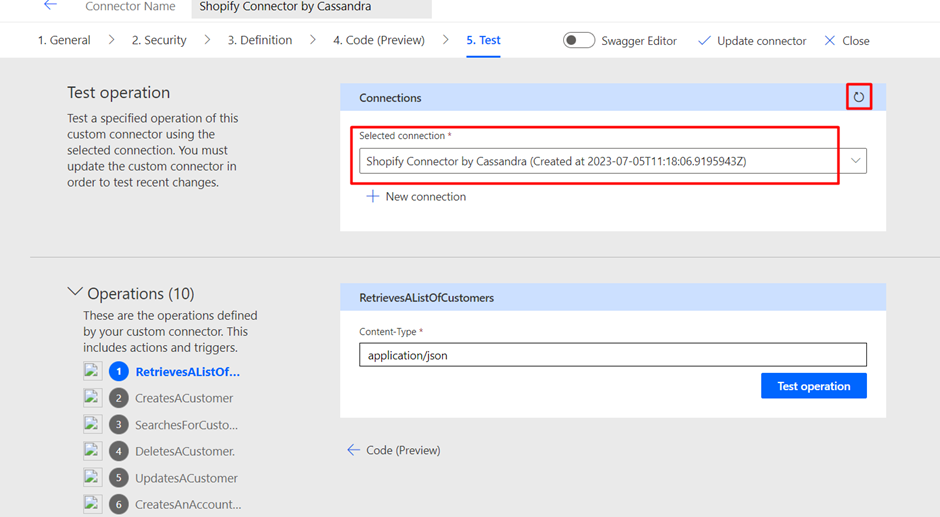The height and width of the screenshot is (517, 940).
Task: Click the RetrievesAListOfCustomers panel header
Action: click(613, 297)
